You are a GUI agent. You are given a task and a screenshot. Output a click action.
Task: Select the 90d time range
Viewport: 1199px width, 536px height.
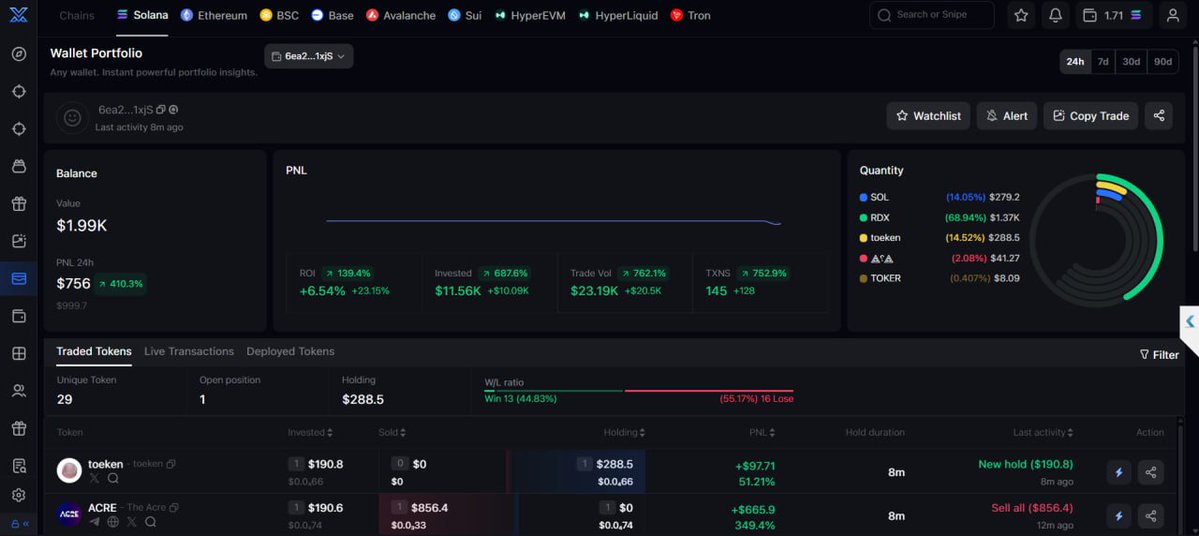(x=1163, y=62)
